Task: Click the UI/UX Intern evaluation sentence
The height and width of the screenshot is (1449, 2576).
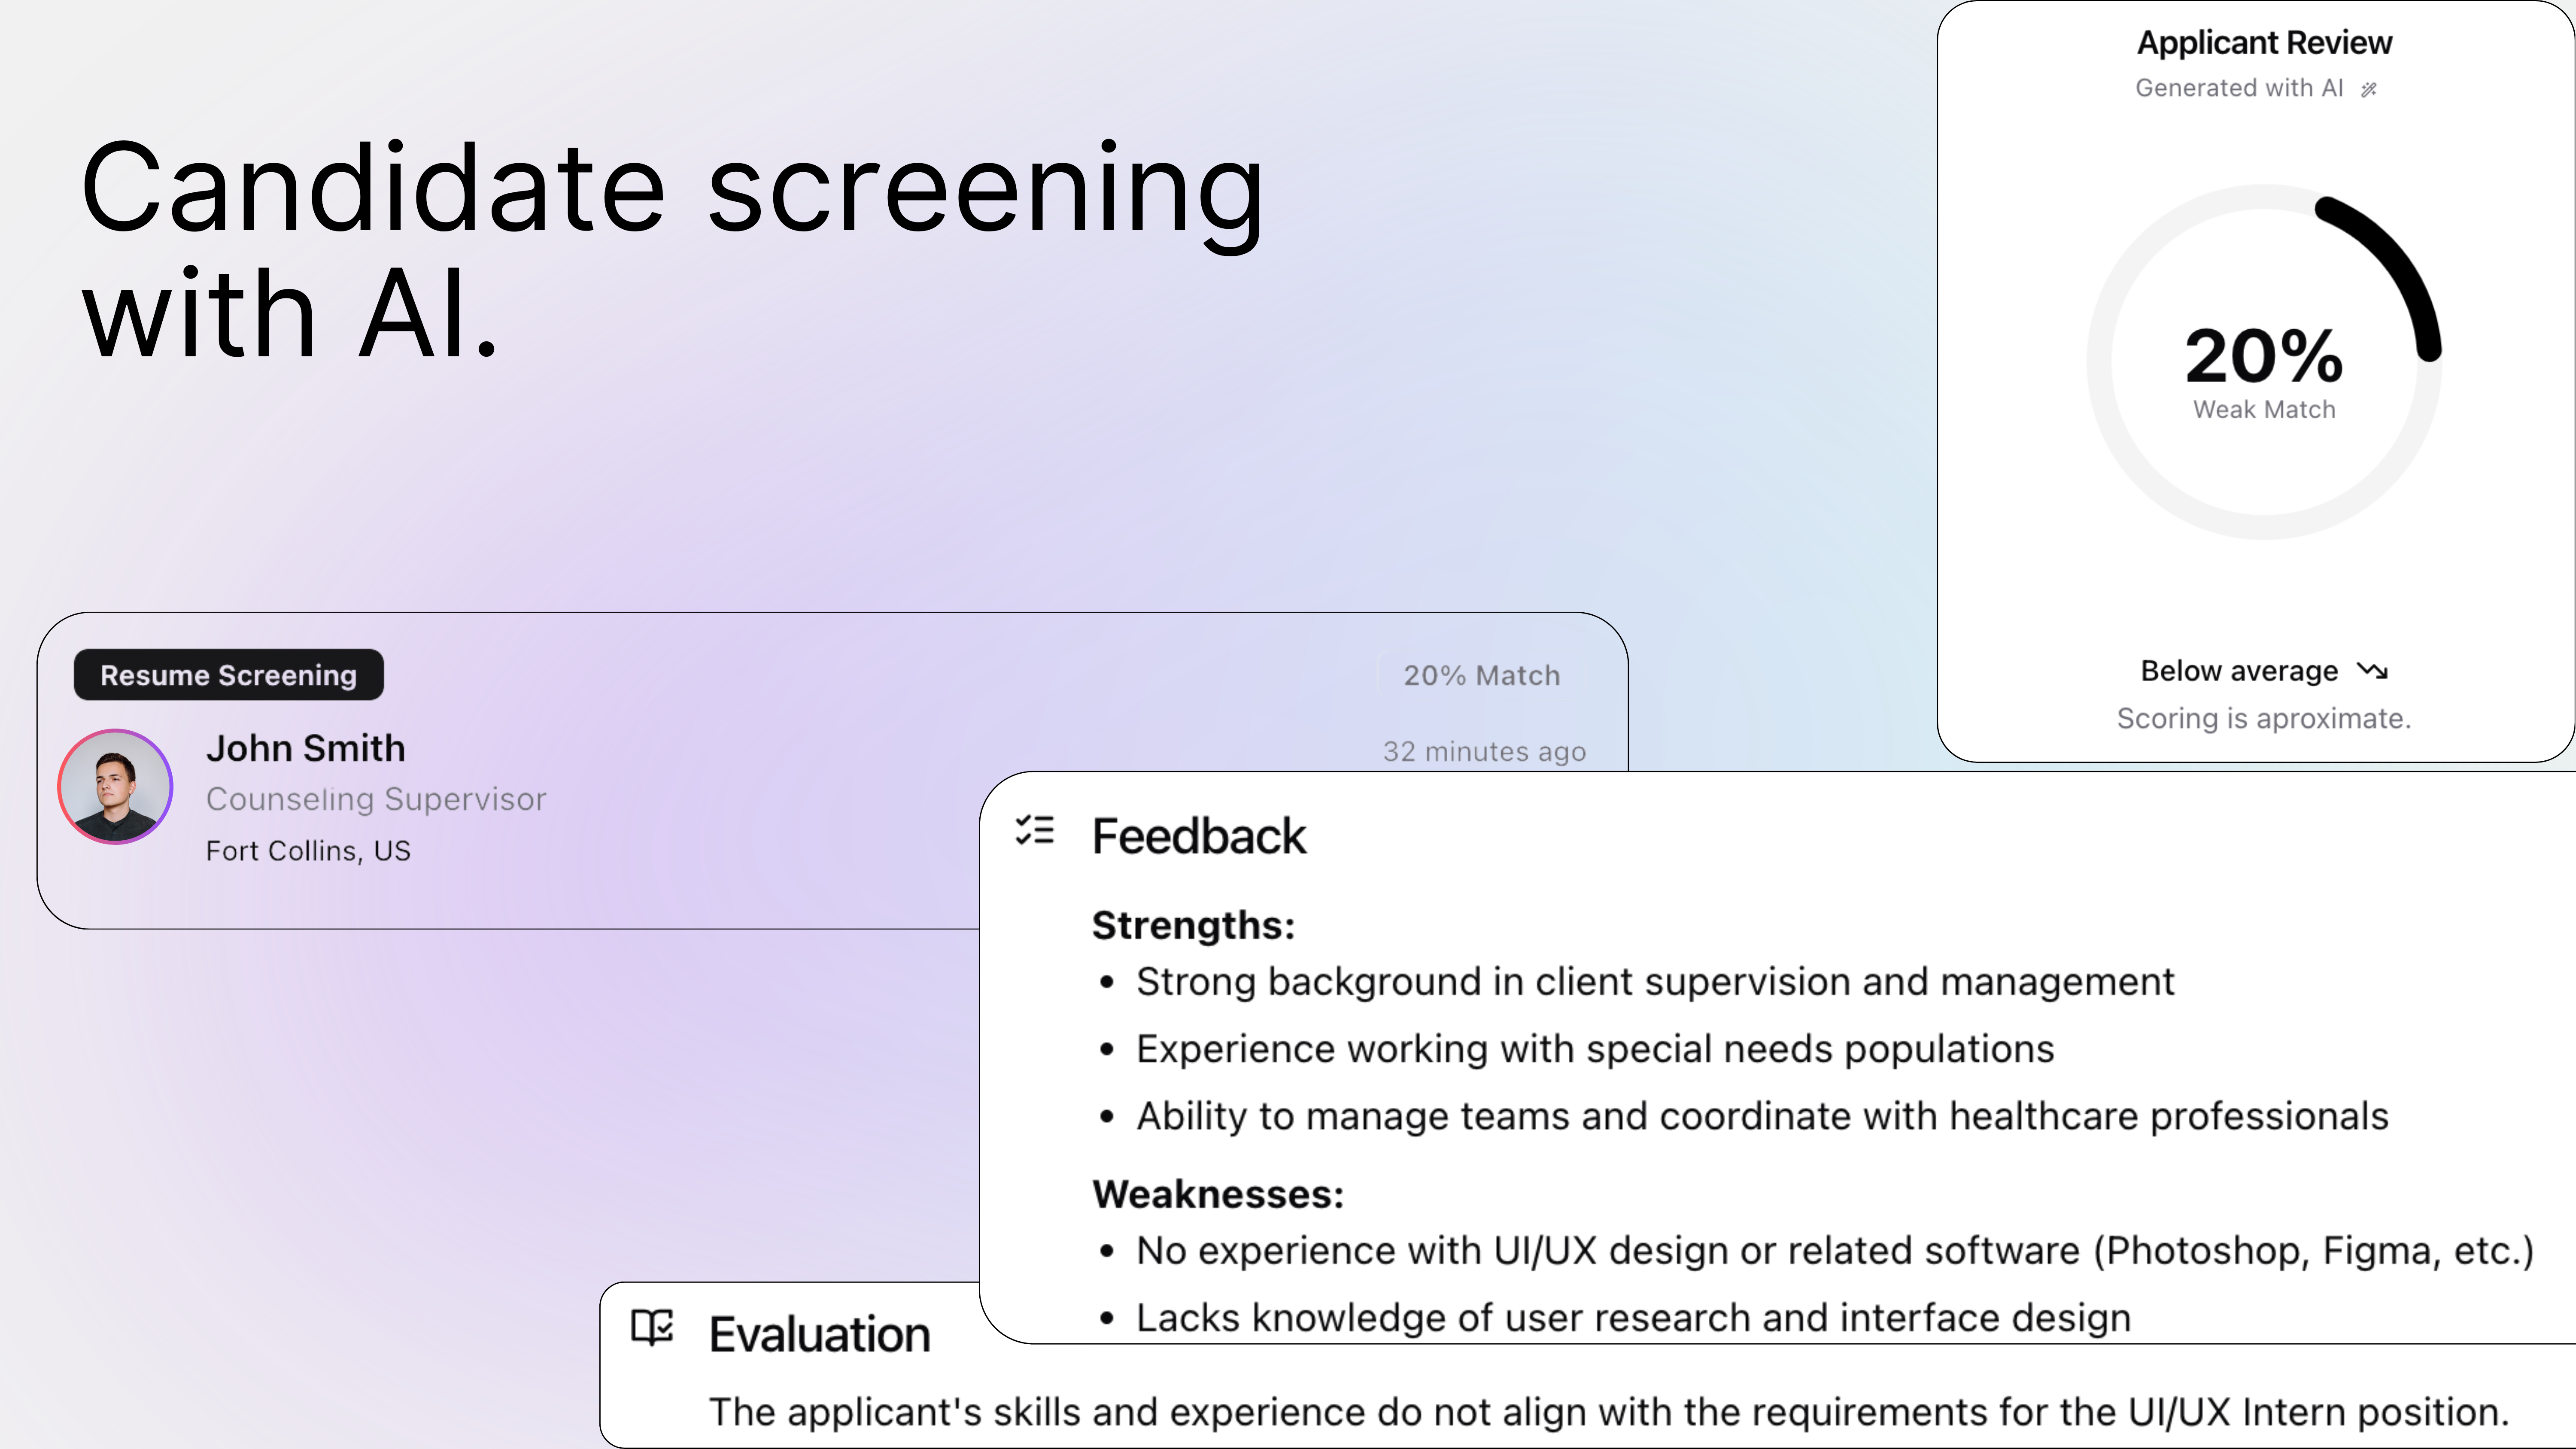Action: (x=1609, y=1412)
